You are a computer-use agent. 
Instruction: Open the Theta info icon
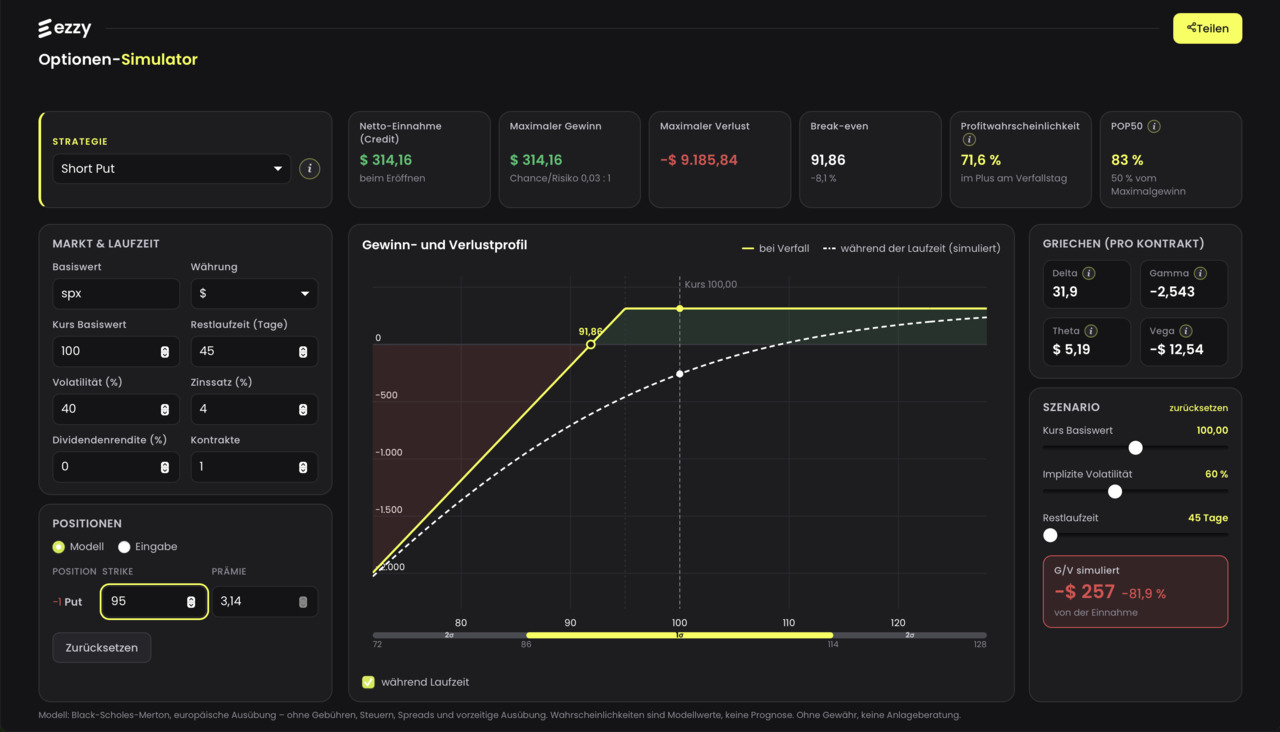point(1091,331)
